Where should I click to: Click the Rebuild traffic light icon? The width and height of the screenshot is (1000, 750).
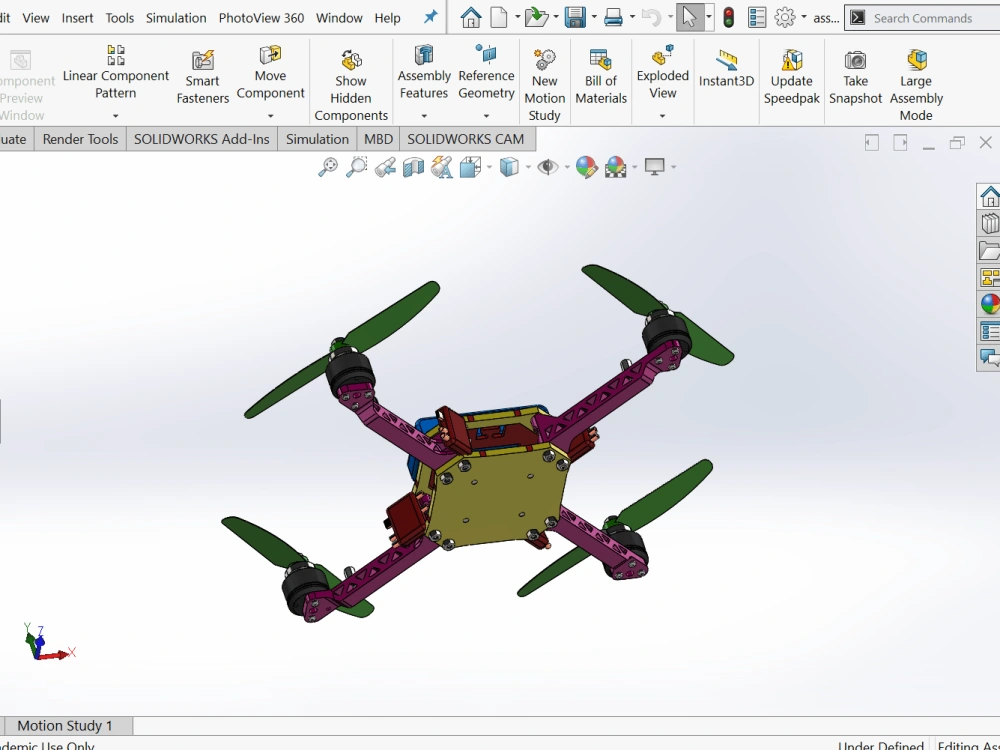[x=728, y=18]
